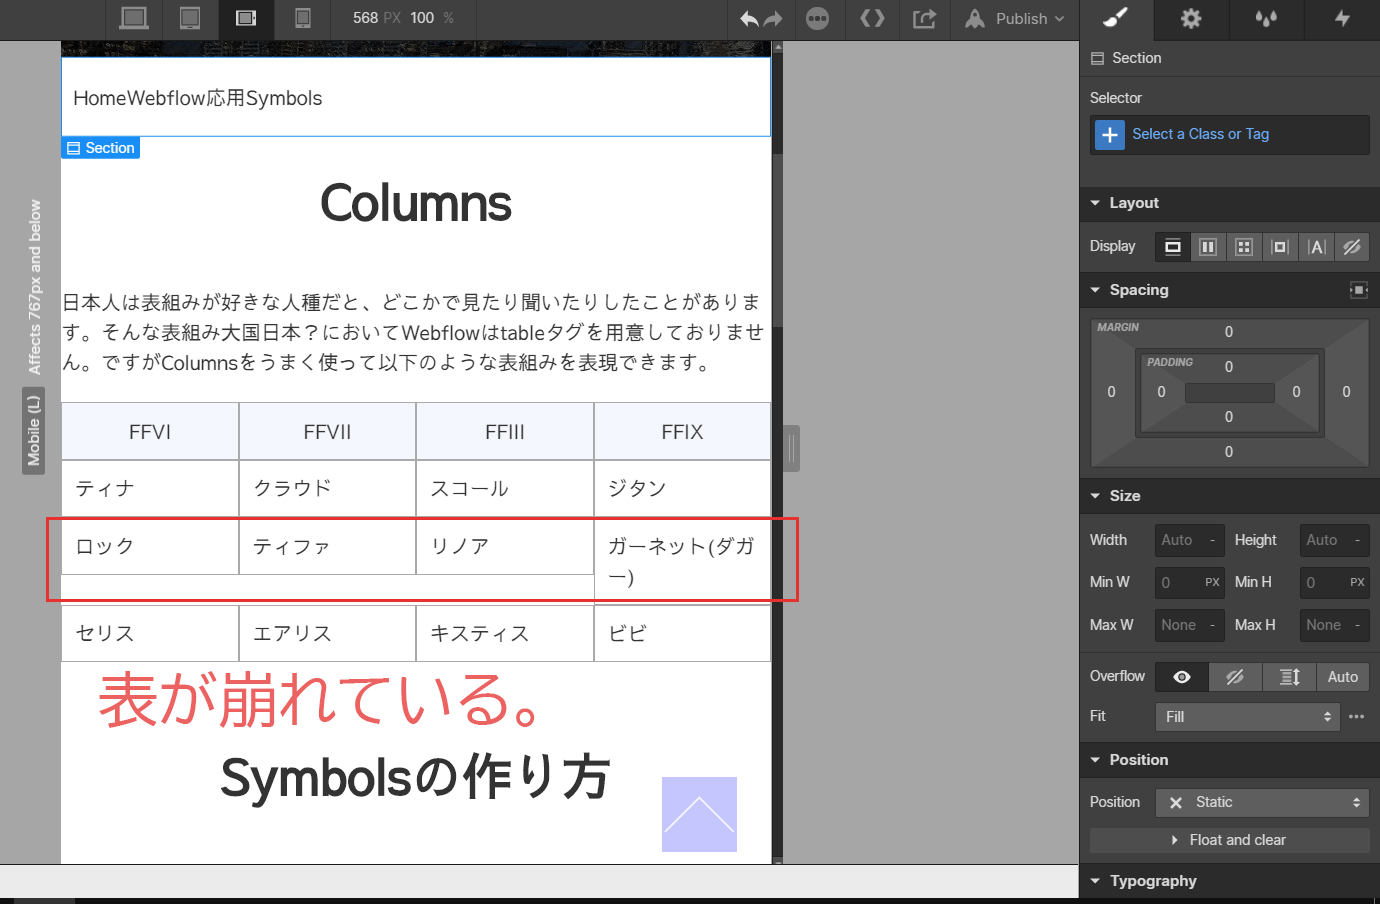Open the Publish dropdown

point(1015,19)
